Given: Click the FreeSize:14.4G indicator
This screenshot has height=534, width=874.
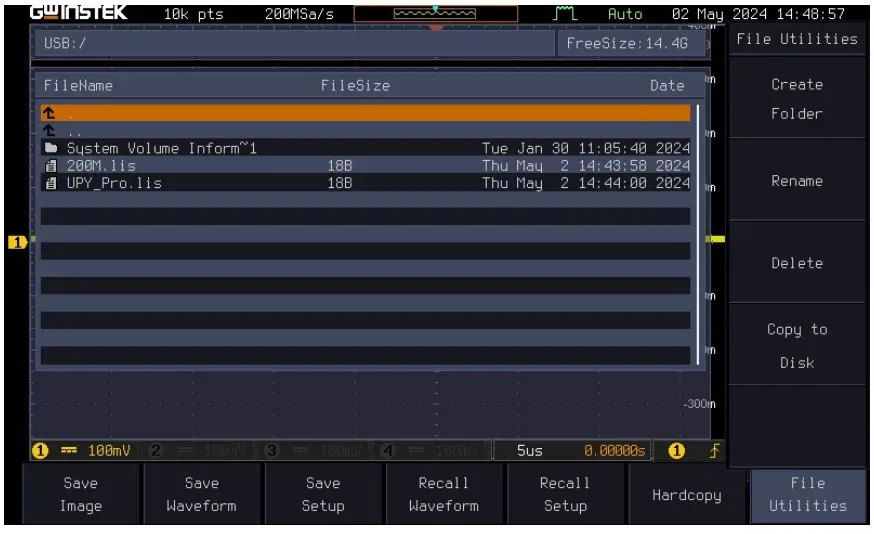Looking at the screenshot, I should [x=632, y=43].
